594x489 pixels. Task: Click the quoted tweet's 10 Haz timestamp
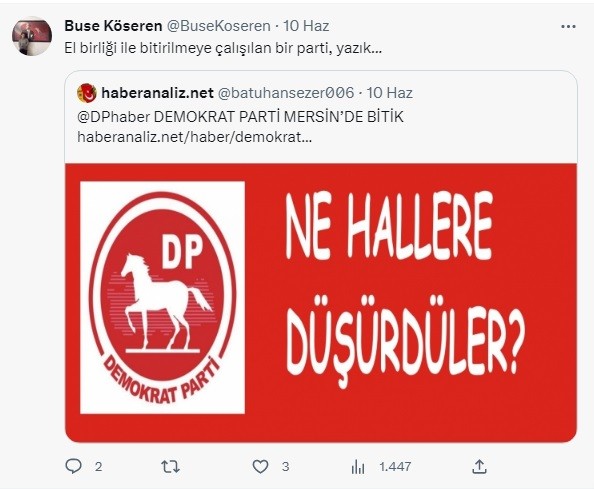(390, 93)
